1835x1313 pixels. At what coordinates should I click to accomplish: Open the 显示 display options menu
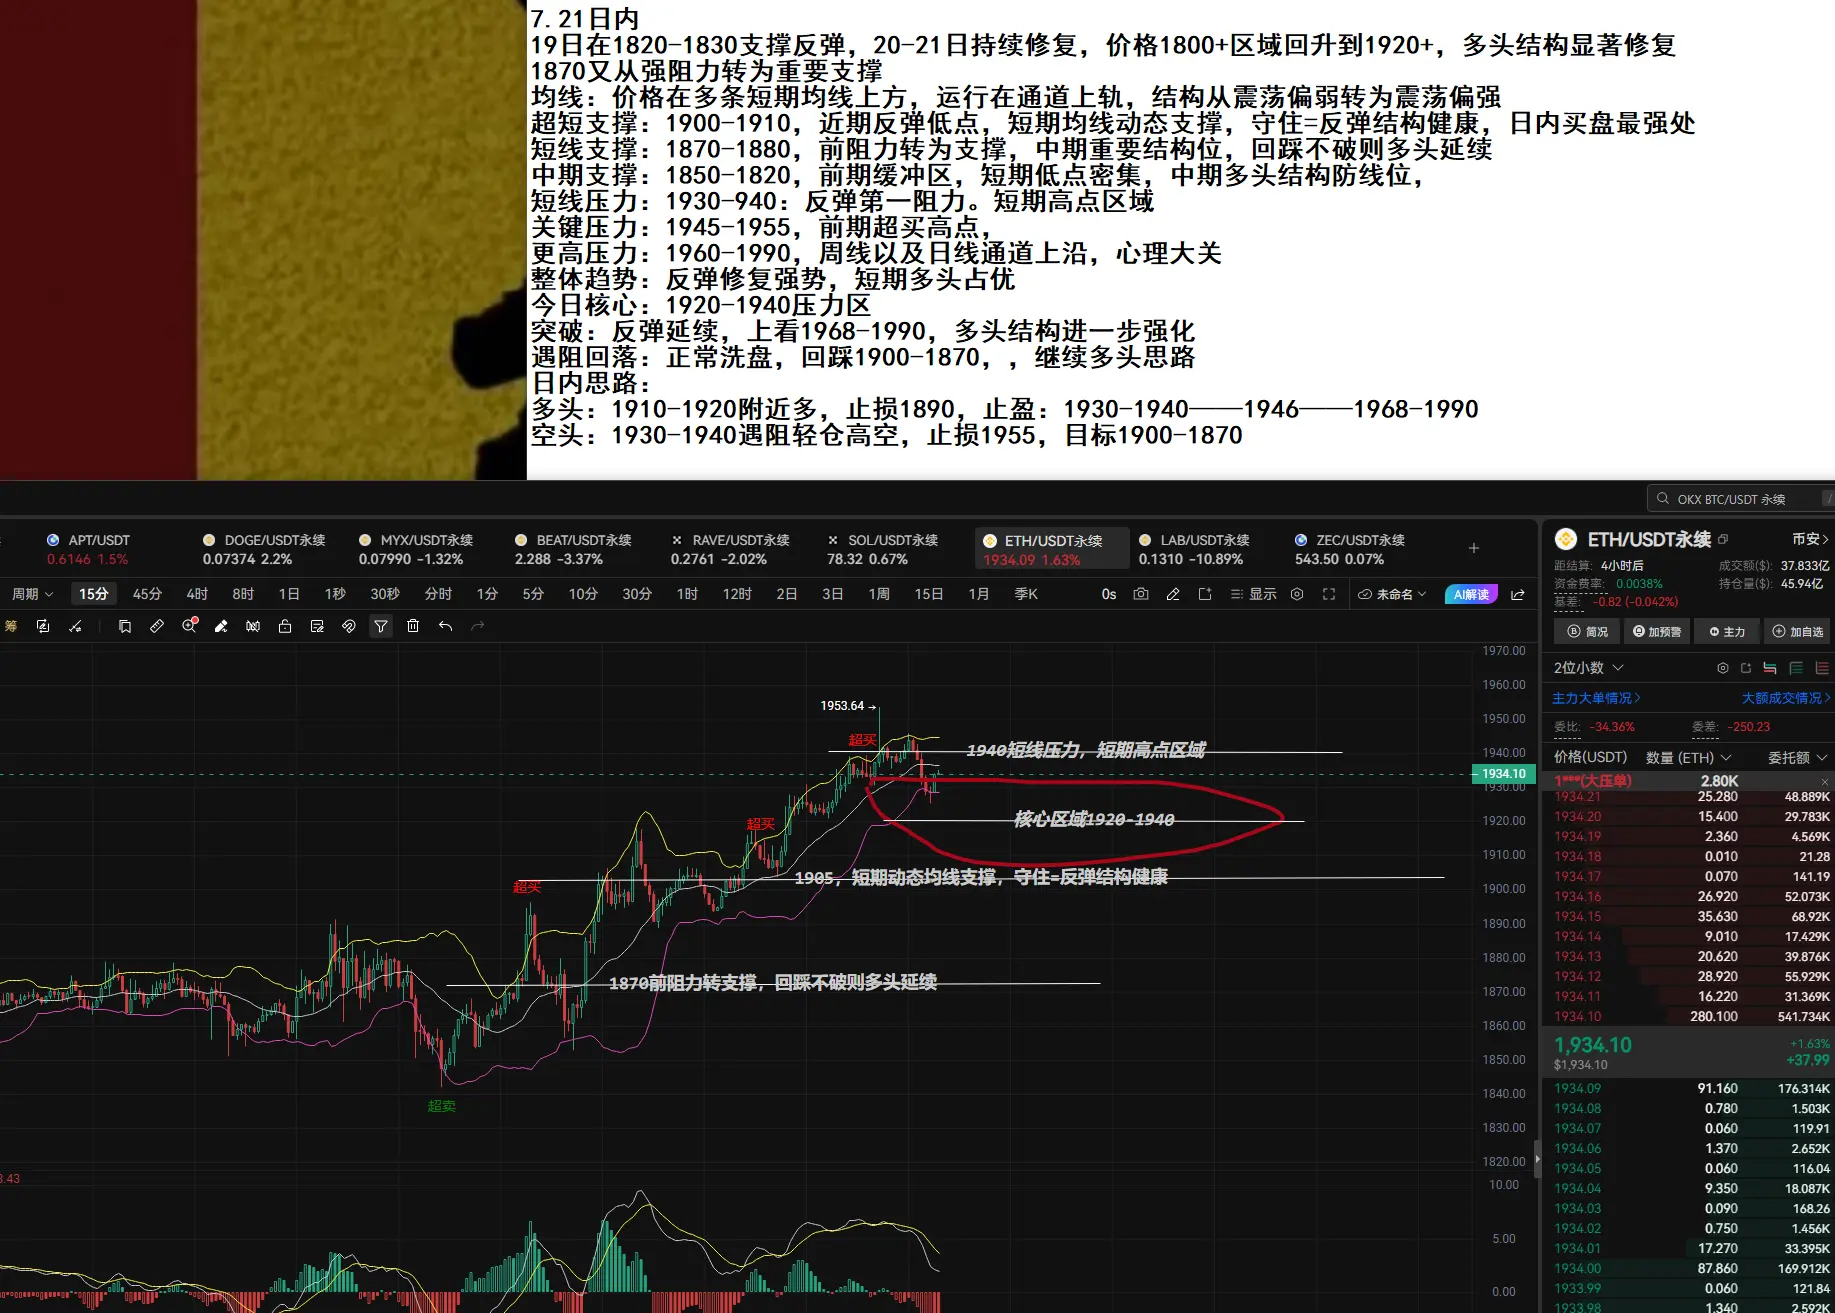click(x=1253, y=594)
